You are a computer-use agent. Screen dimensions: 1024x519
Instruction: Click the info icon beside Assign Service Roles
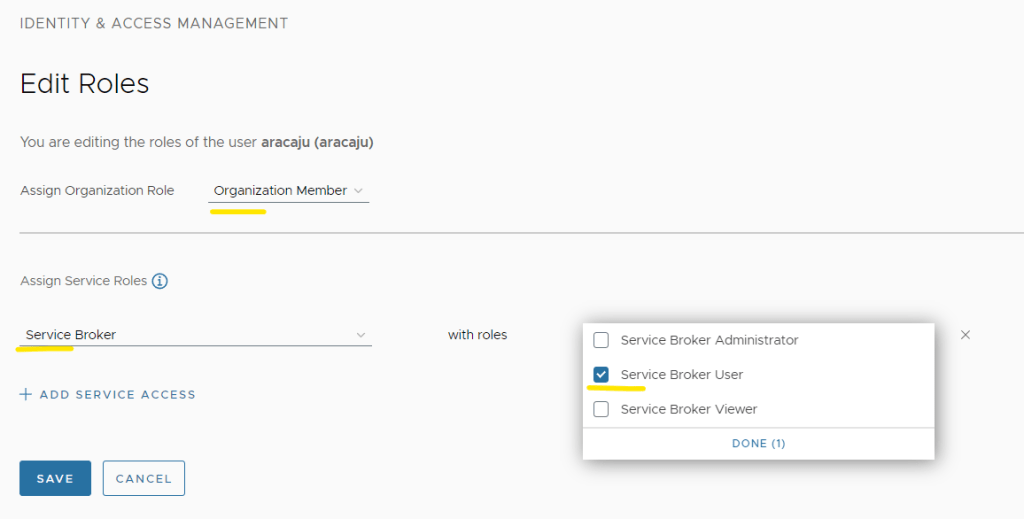click(x=160, y=281)
